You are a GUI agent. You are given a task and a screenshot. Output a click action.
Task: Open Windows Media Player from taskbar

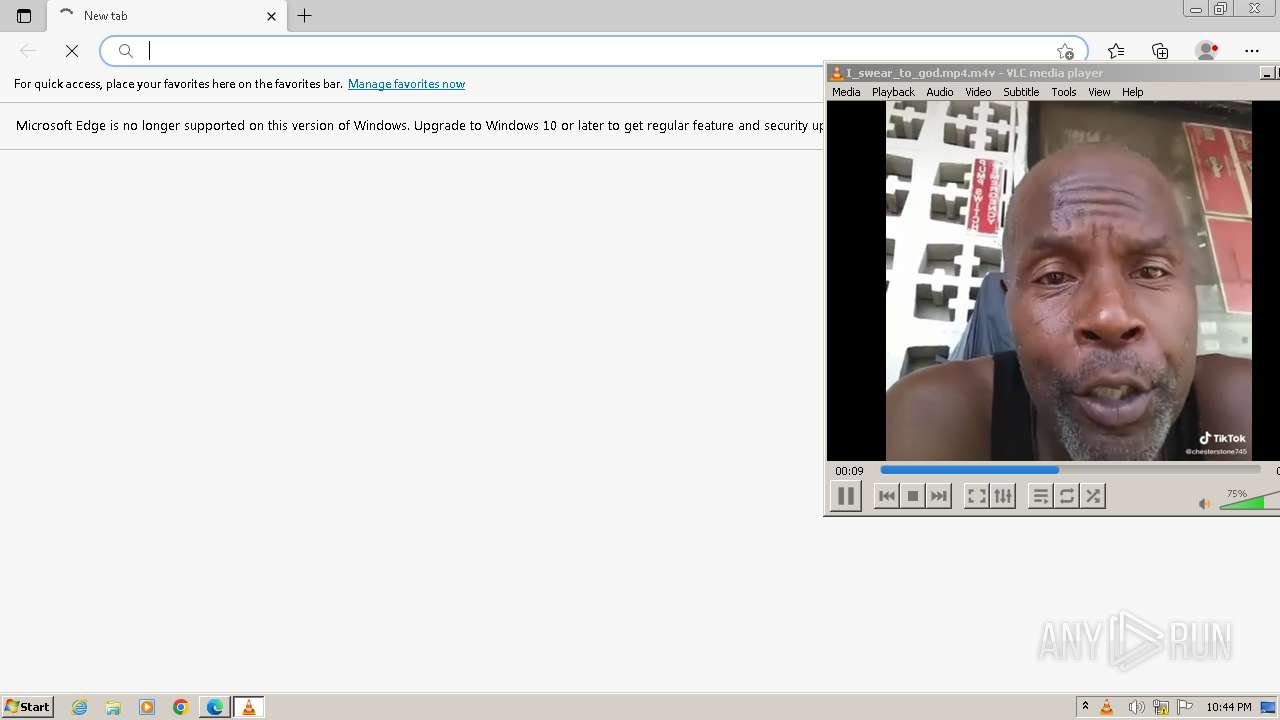tap(147, 707)
